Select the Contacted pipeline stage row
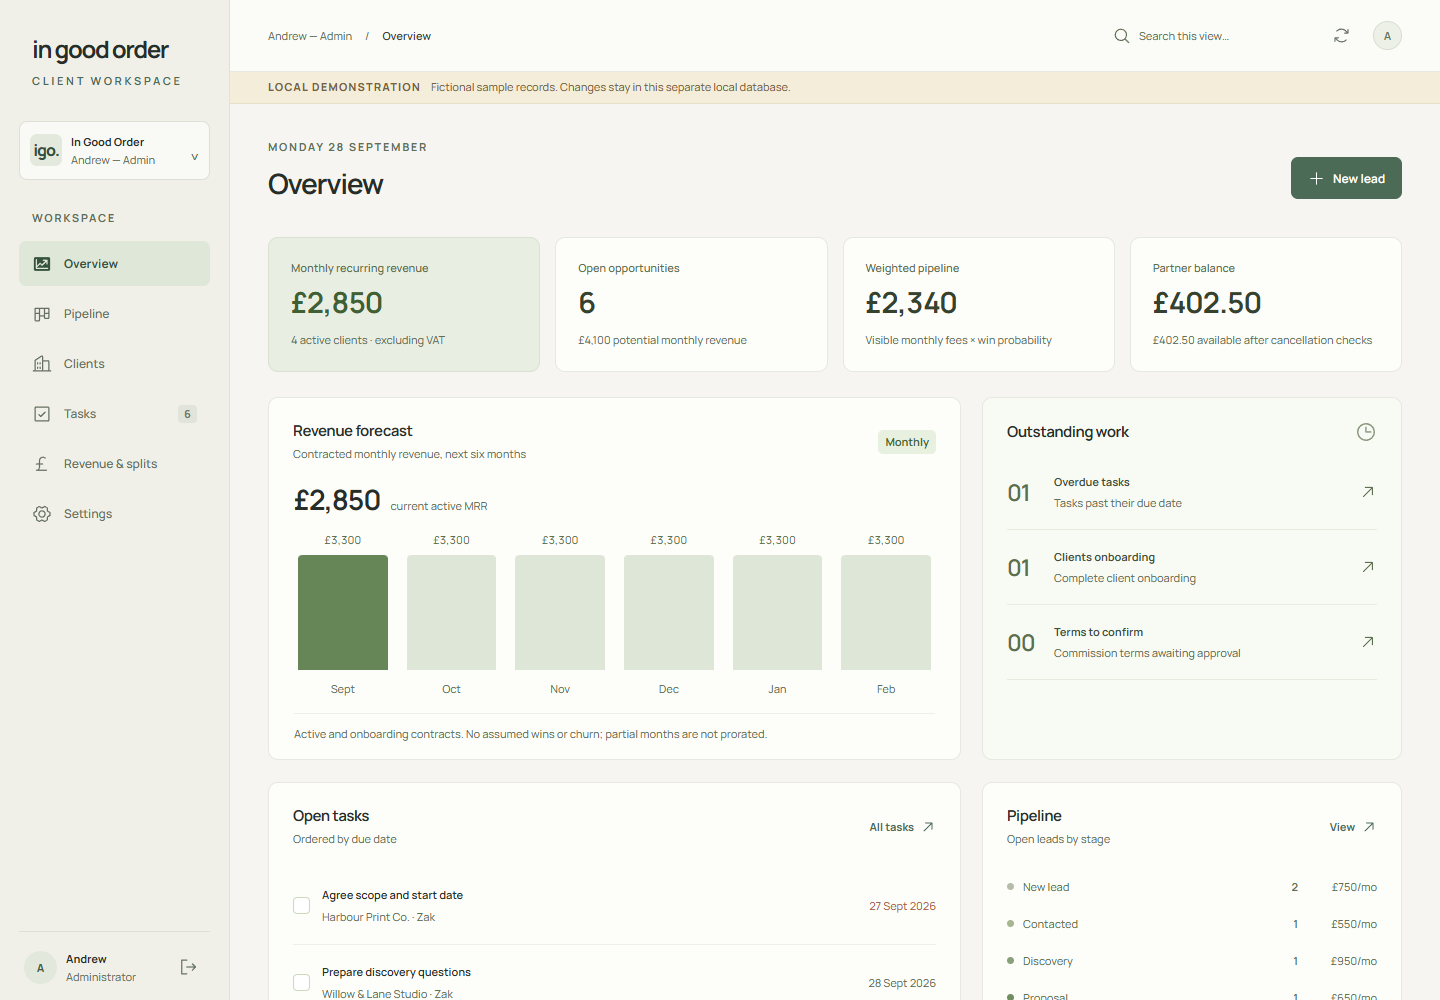1440x1000 pixels. pos(1192,924)
